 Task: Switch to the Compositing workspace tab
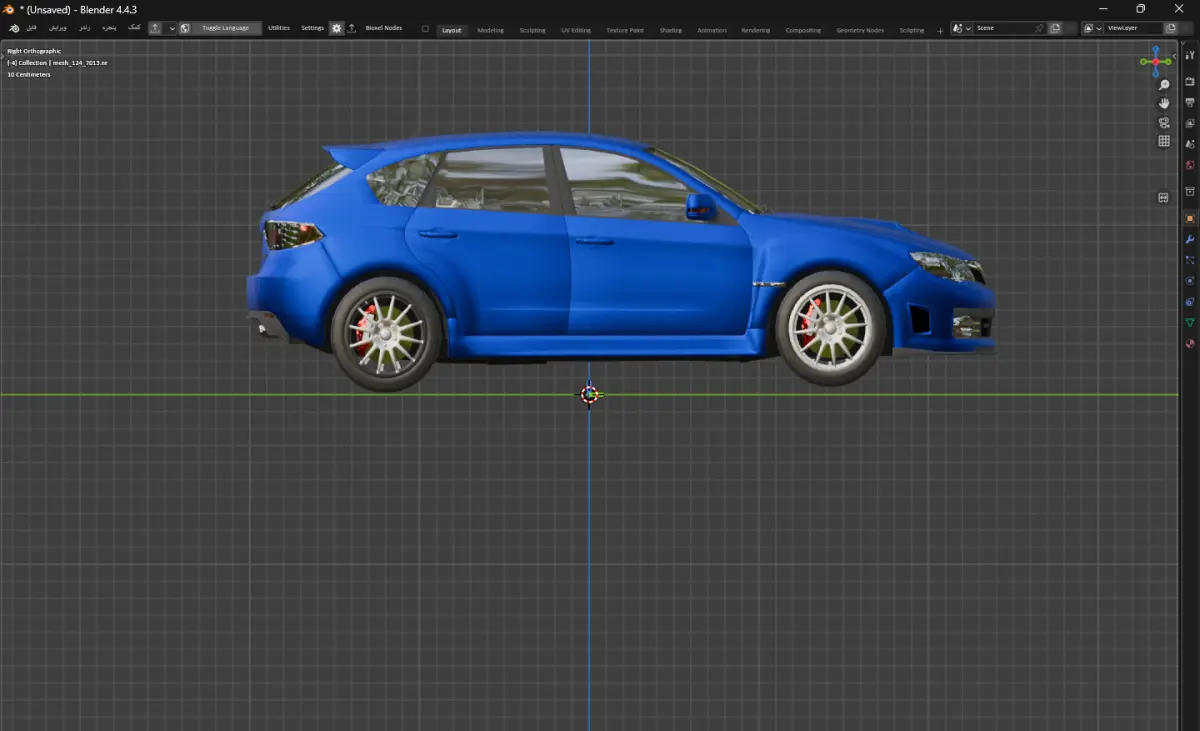point(803,30)
